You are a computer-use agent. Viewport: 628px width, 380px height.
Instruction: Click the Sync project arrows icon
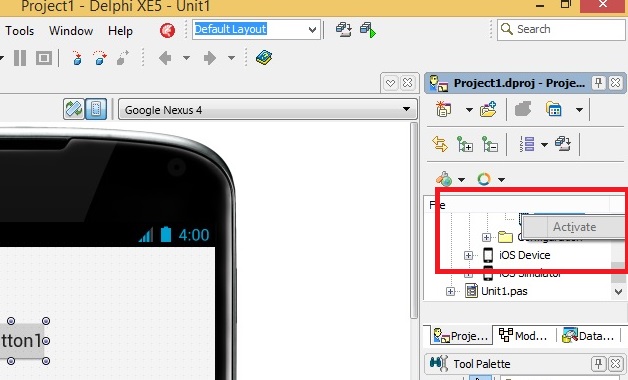click(440, 144)
